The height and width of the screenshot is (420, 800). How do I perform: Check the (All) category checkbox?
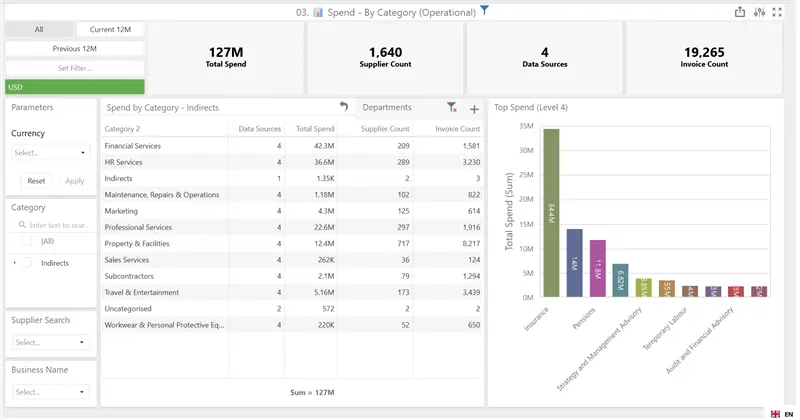tap(27, 241)
